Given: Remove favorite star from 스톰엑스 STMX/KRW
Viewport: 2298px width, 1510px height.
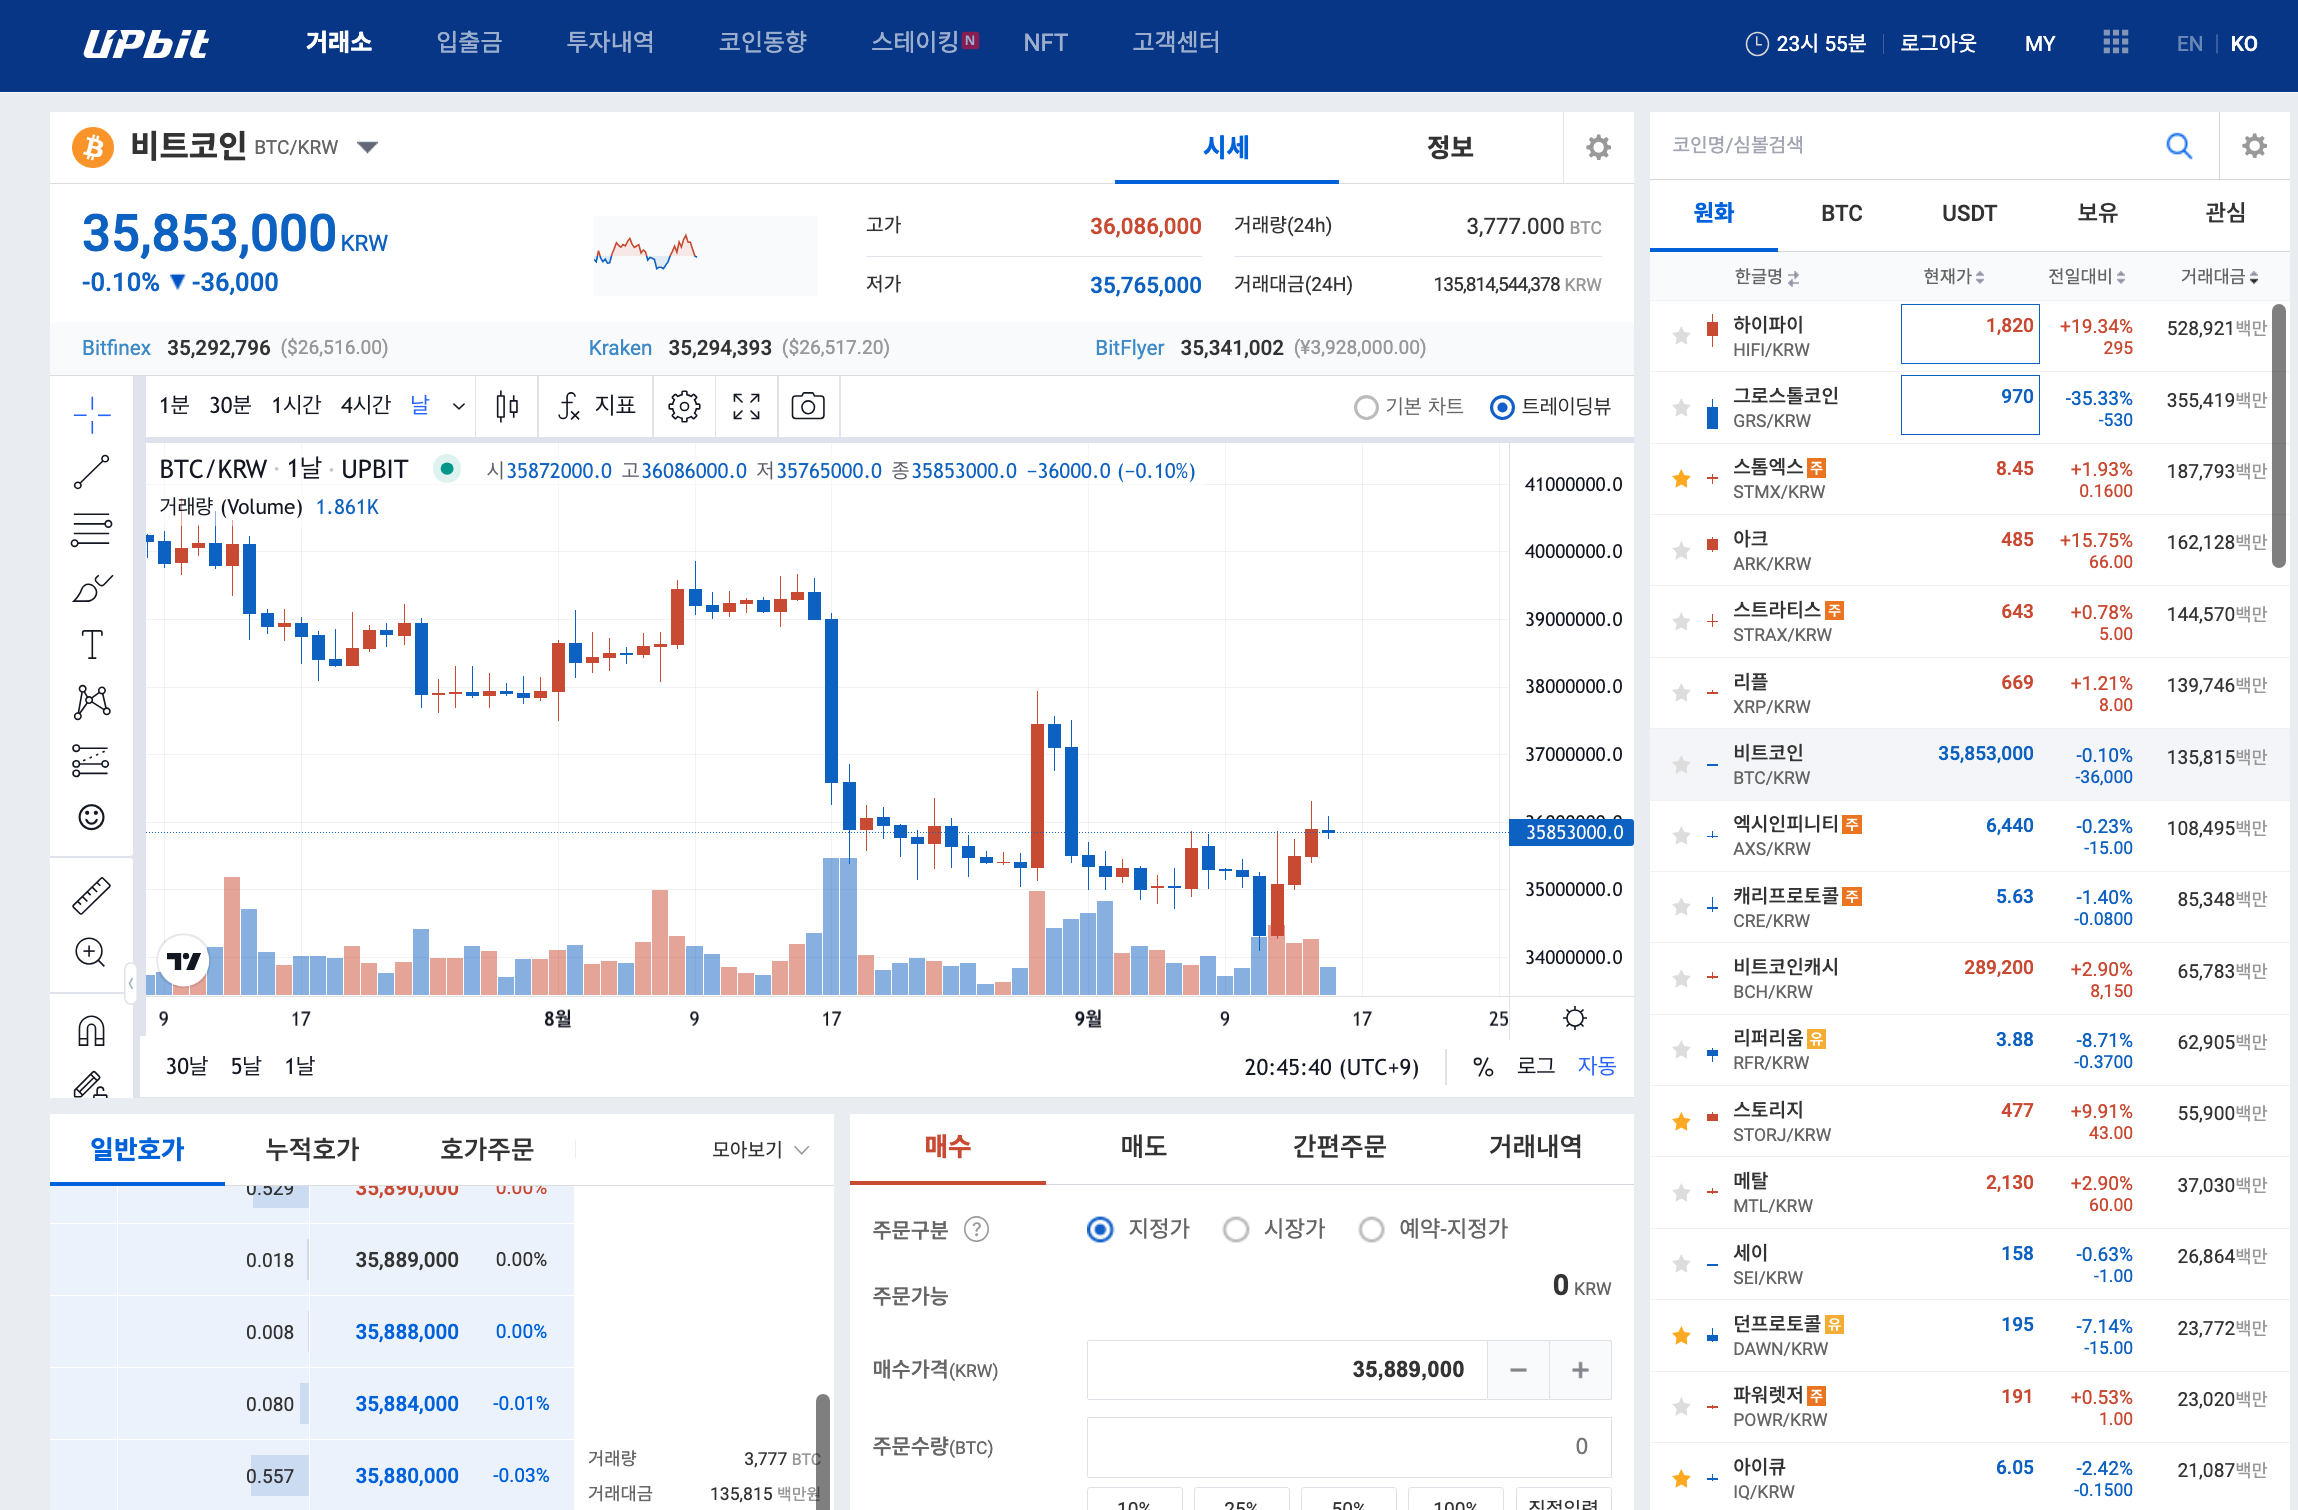Looking at the screenshot, I should pyautogui.click(x=1681, y=479).
